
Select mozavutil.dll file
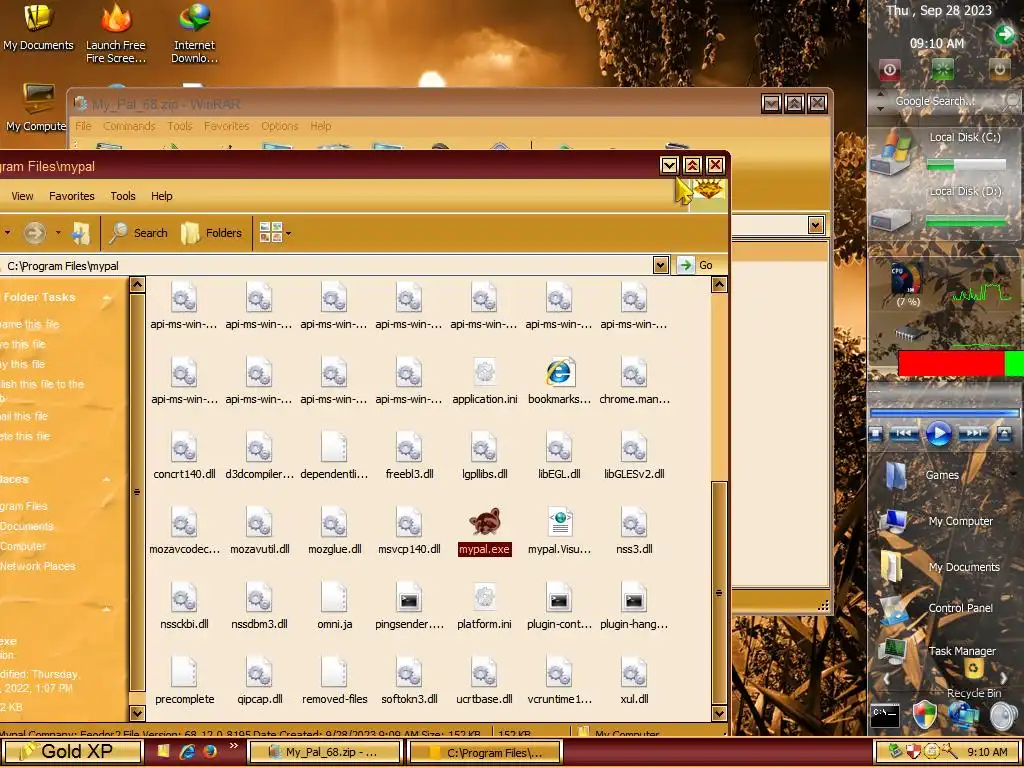coord(259,532)
